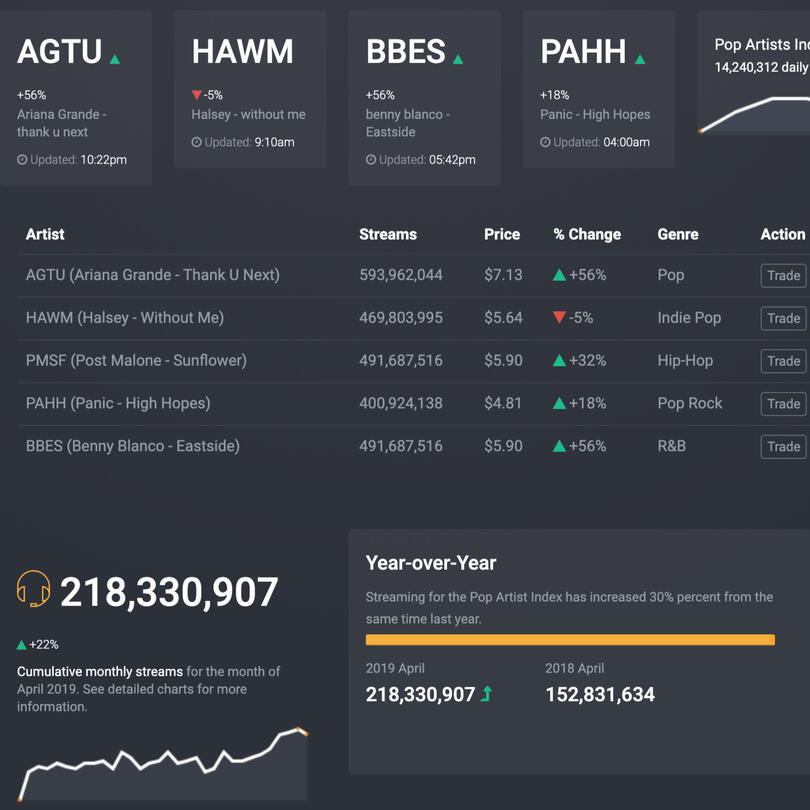
Task: Click the Artist column header
Action: tap(45, 234)
